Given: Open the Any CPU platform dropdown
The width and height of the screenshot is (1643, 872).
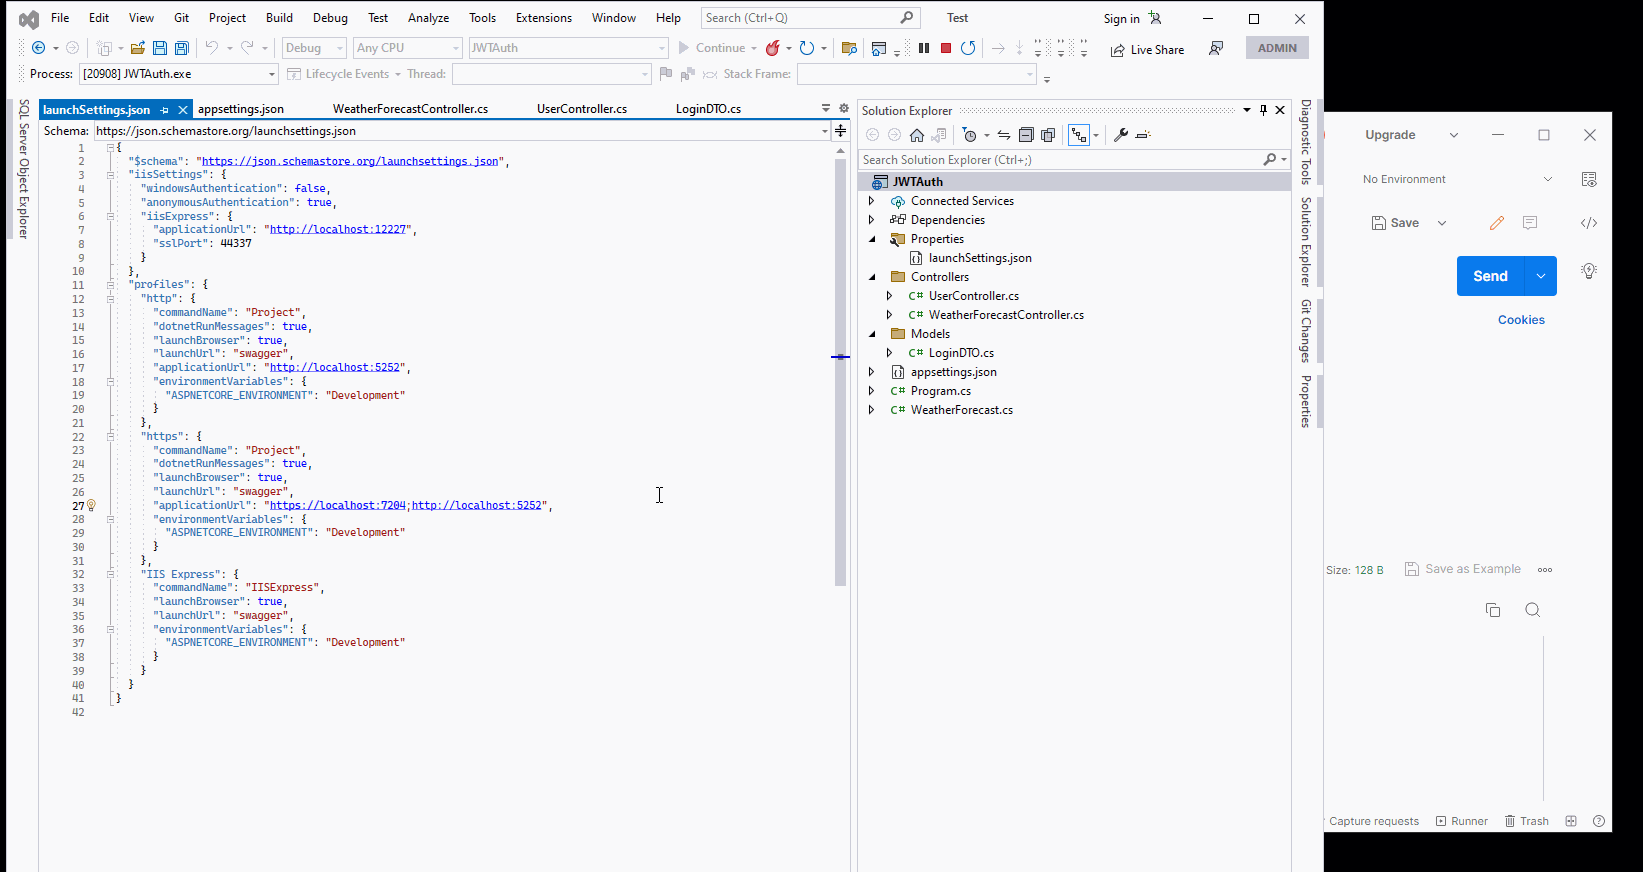Looking at the screenshot, I should click(x=408, y=48).
